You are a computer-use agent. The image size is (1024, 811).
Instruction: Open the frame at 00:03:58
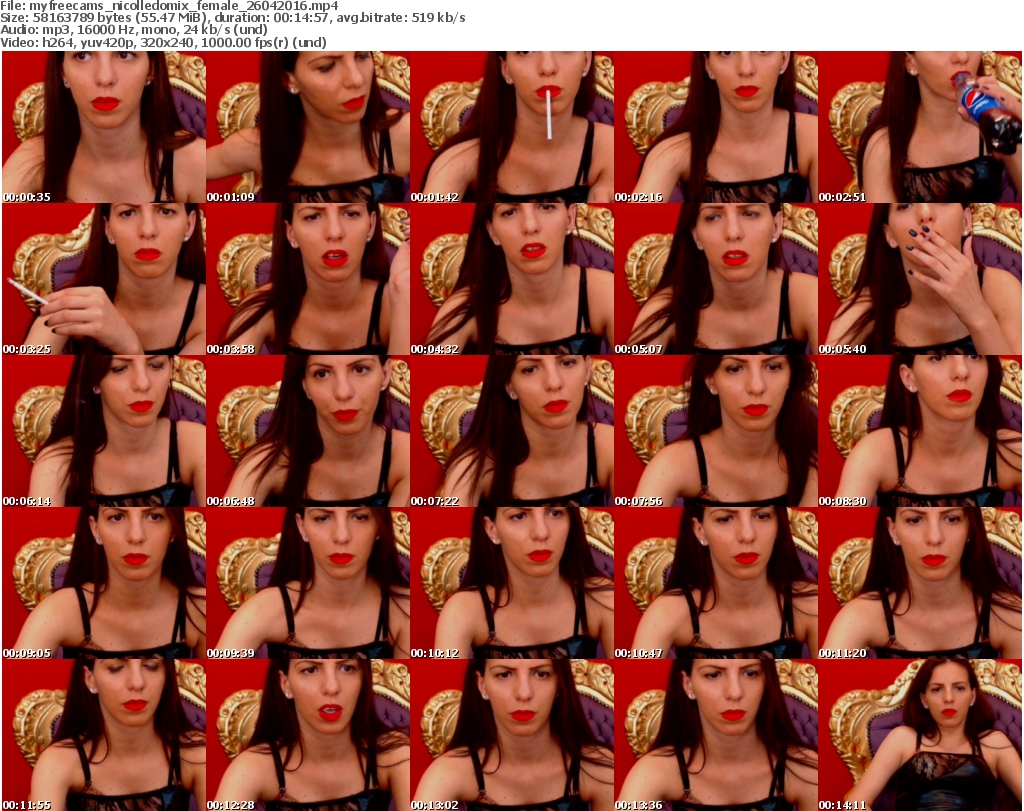pyautogui.click(x=308, y=279)
